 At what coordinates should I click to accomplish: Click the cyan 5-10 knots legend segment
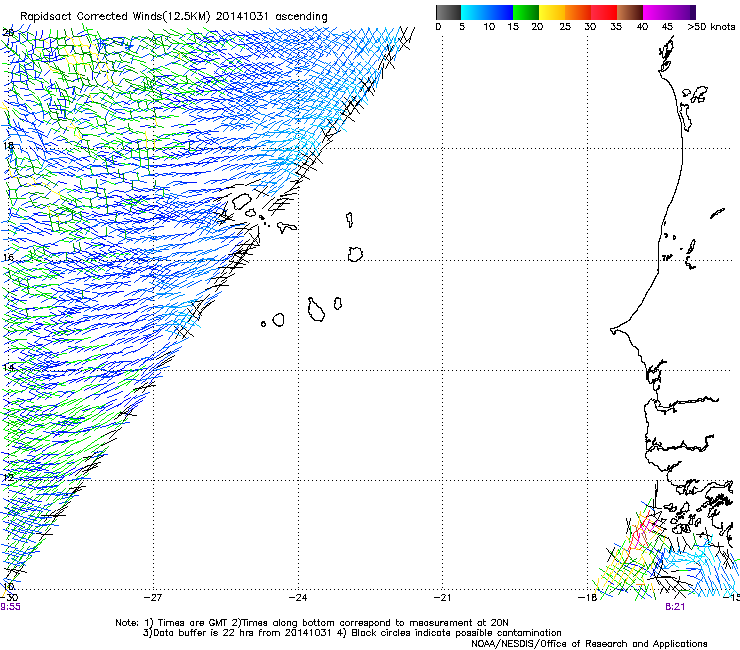tap(474, 12)
